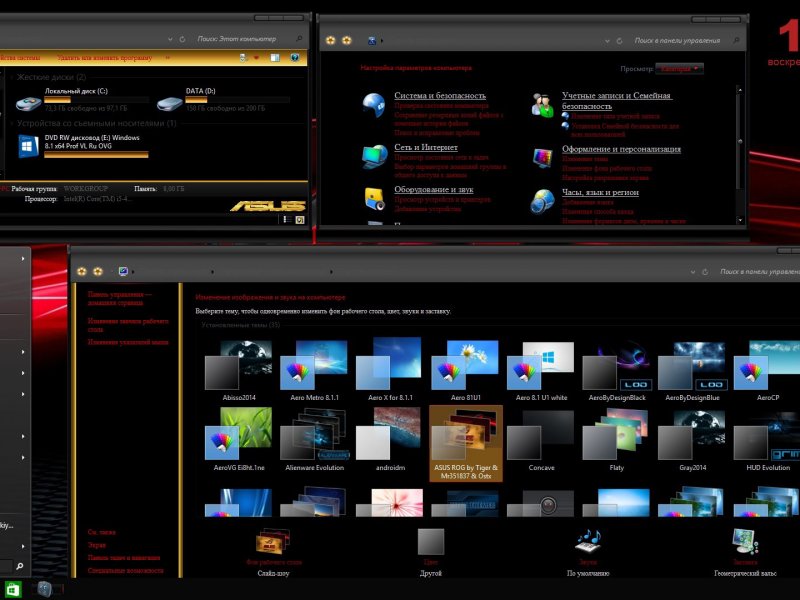The width and height of the screenshot is (800, 600).
Task: Click Изменение значков рабочего стола link
Action: point(128,325)
